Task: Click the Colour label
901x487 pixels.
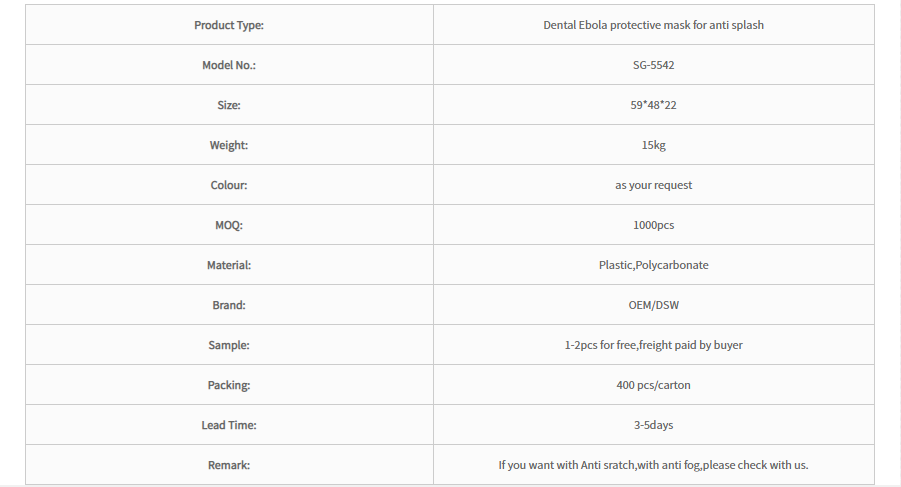Action: coord(229,185)
